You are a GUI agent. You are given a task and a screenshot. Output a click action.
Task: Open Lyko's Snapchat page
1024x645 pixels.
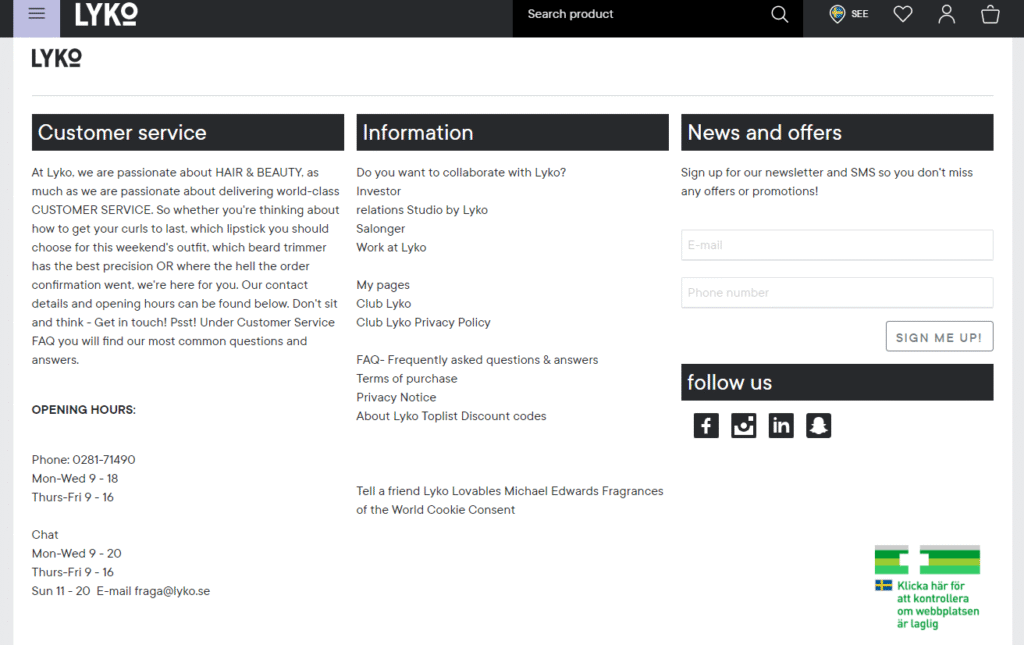point(818,426)
